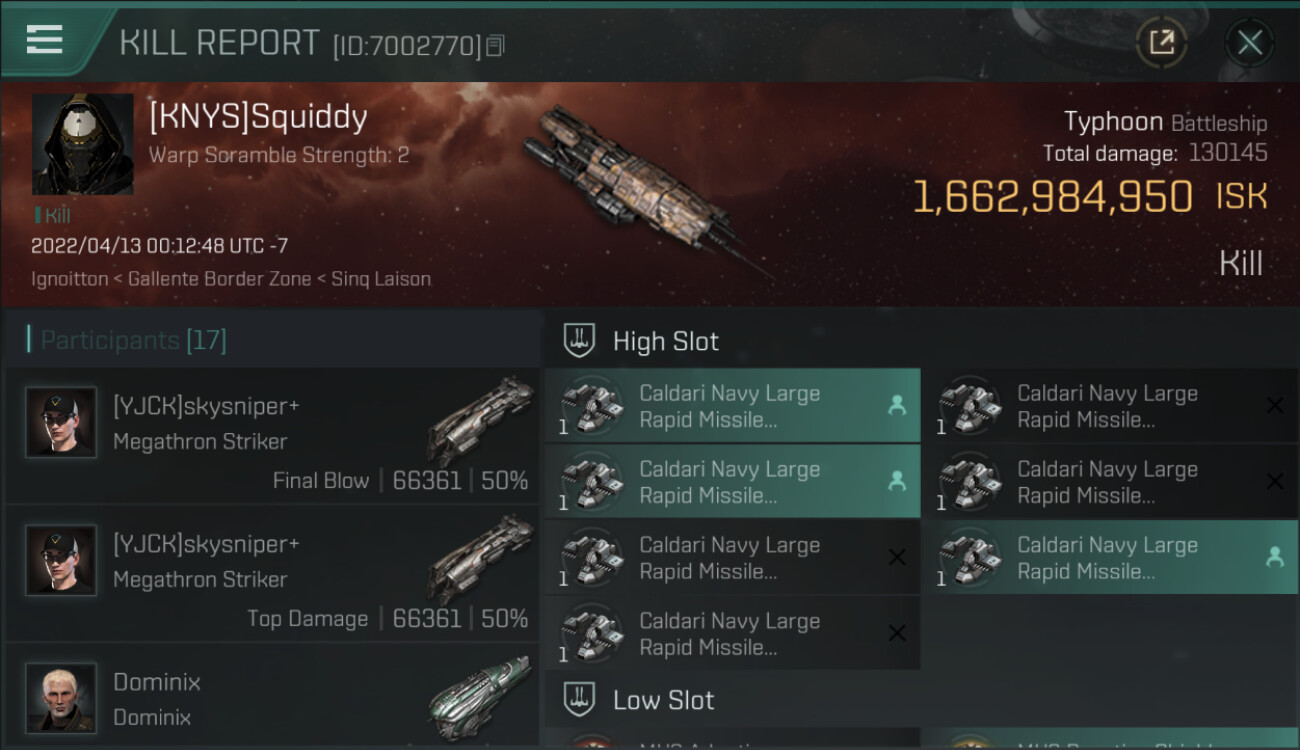Screen dimensions: 1300x750
Task: Toggle person icon on bottom-right missile launcher
Action: pyautogui.click(x=1274, y=557)
